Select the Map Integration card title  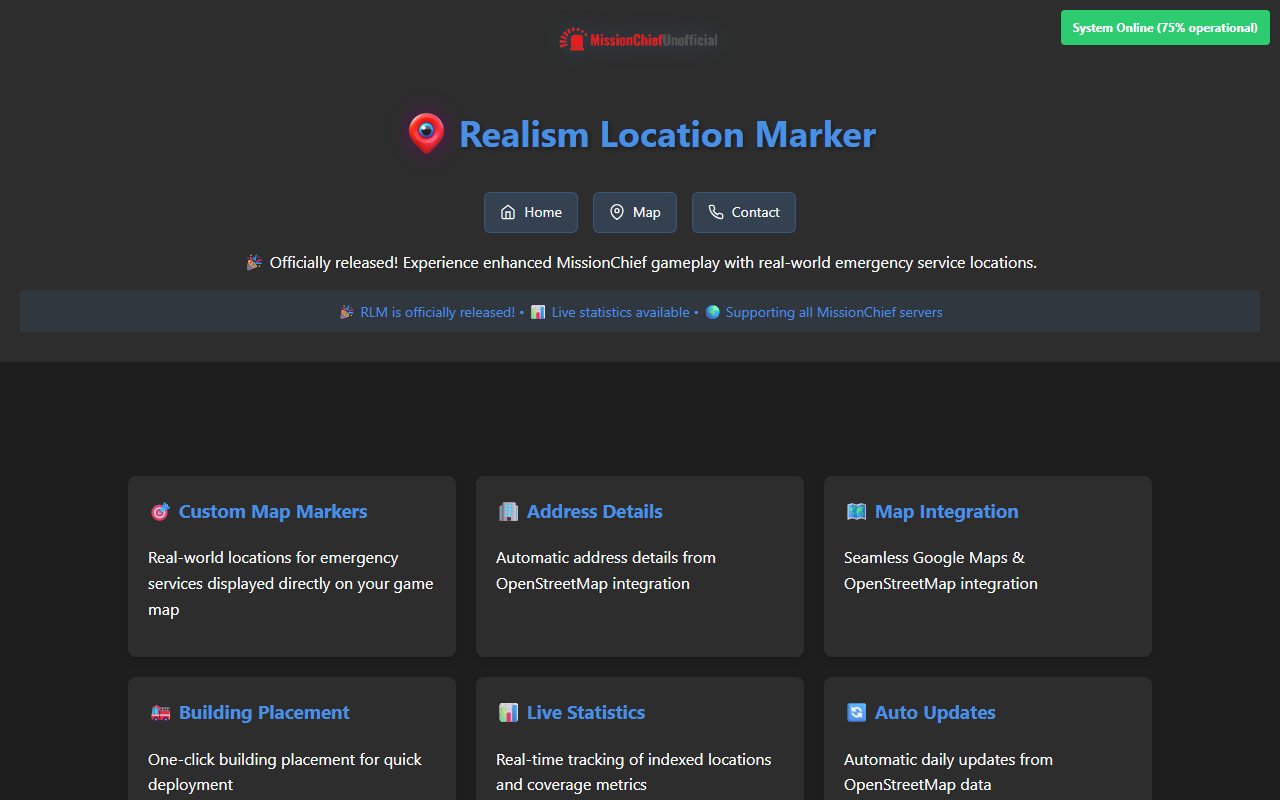[947, 511]
